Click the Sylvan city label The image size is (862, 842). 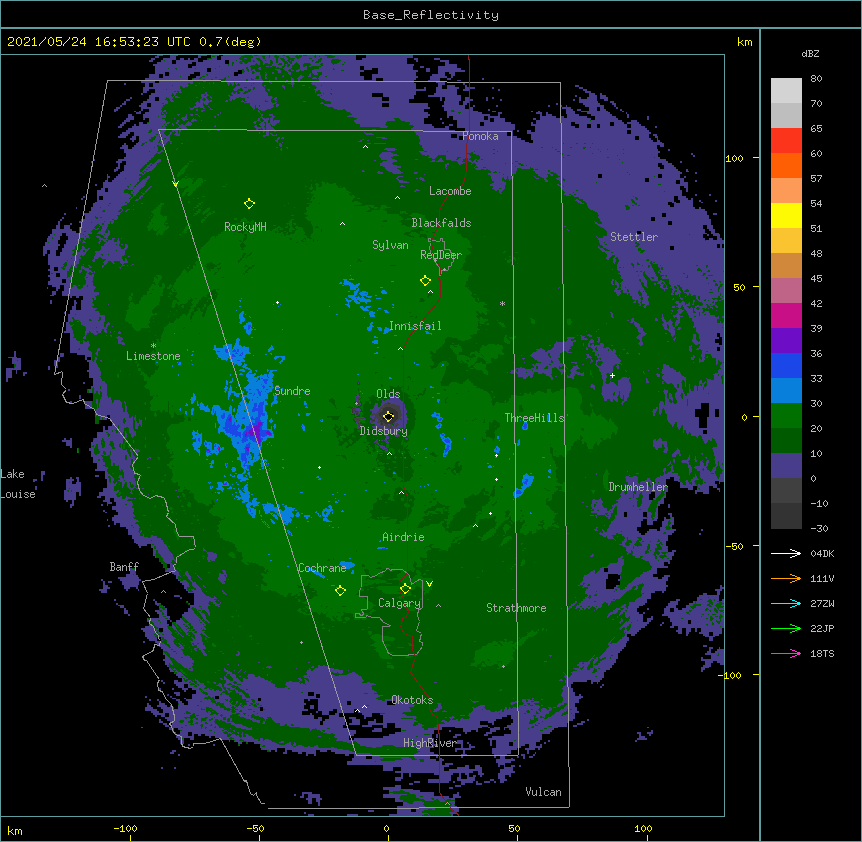tap(390, 245)
